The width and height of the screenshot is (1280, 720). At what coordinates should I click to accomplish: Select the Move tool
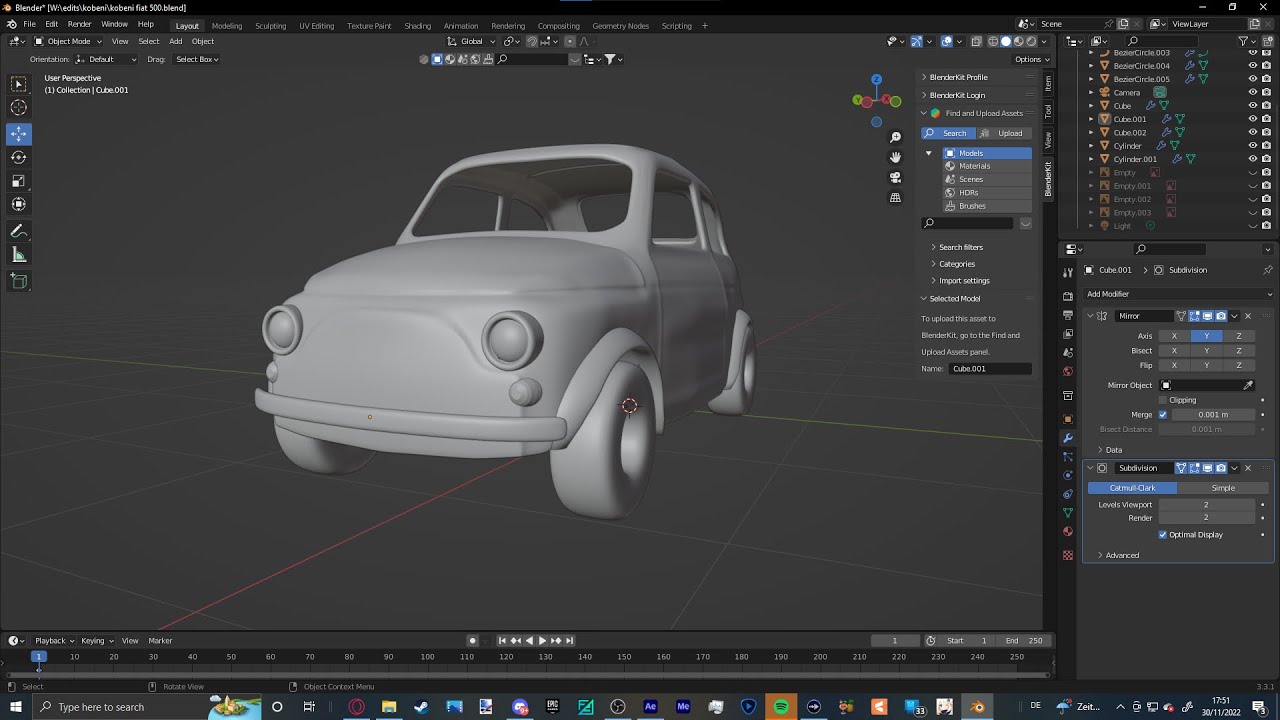(19, 133)
